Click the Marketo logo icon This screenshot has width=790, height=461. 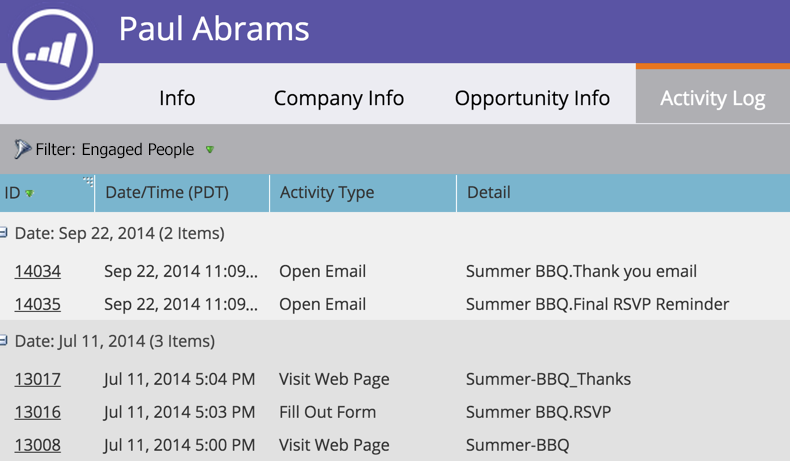[52, 52]
